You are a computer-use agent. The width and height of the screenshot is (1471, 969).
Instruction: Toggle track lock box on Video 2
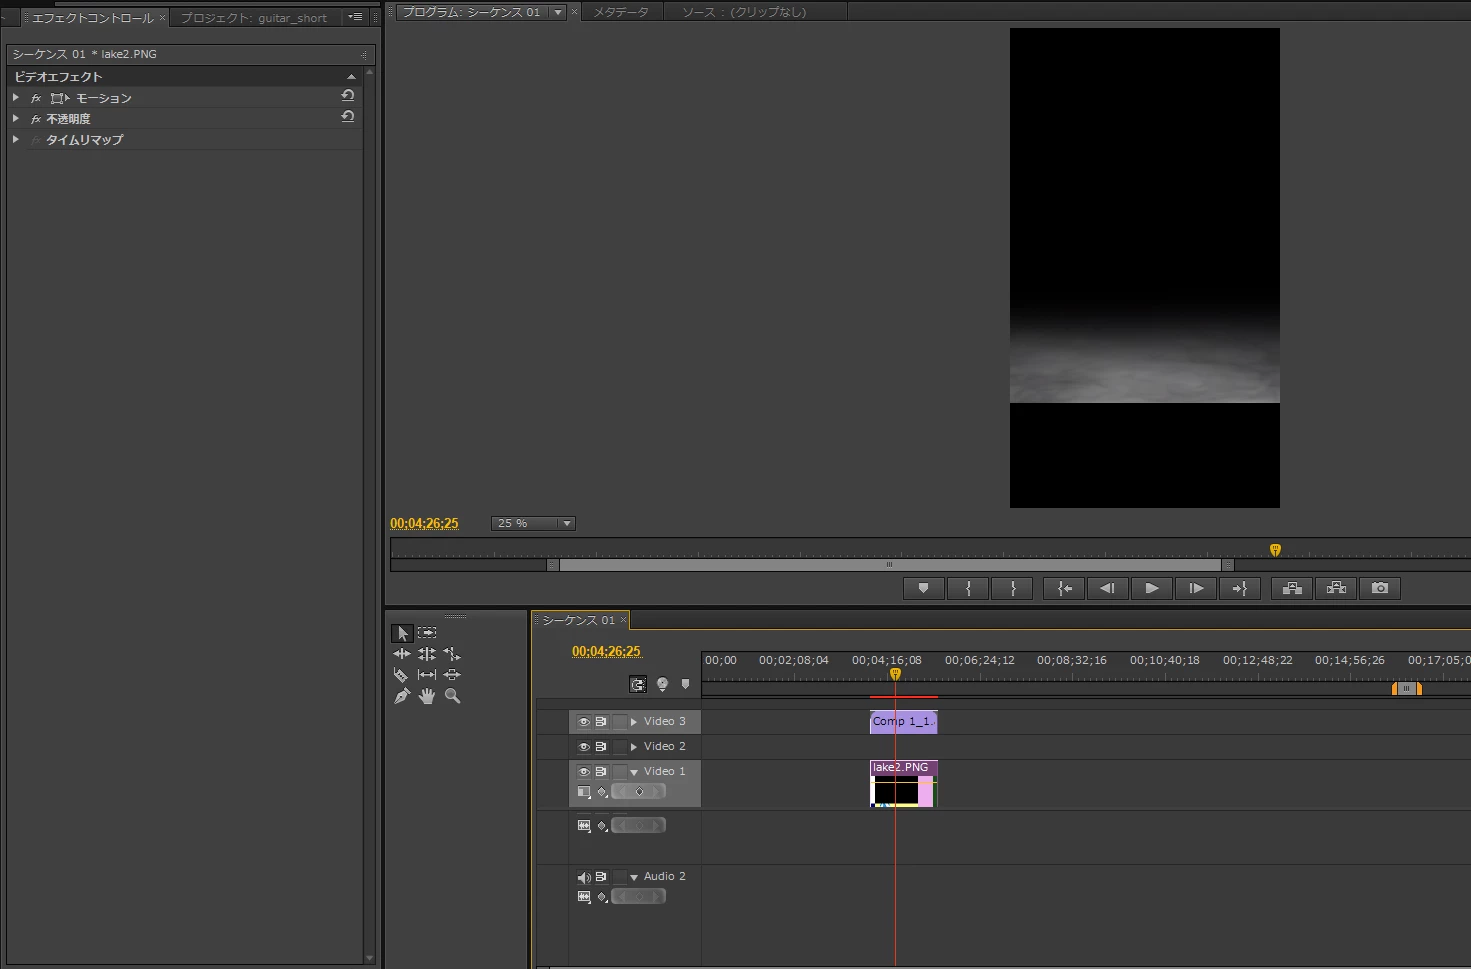click(x=620, y=747)
